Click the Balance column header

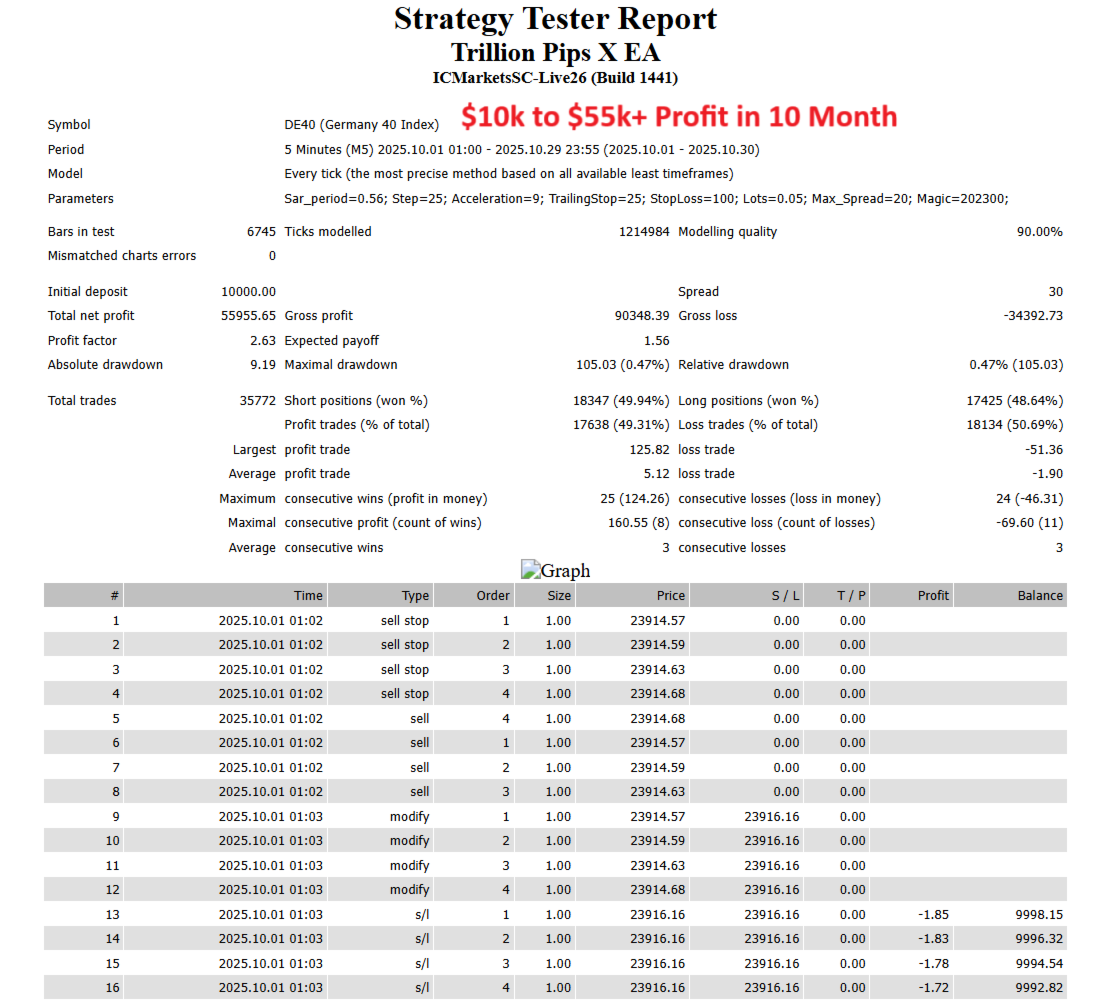(x=1040, y=595)
